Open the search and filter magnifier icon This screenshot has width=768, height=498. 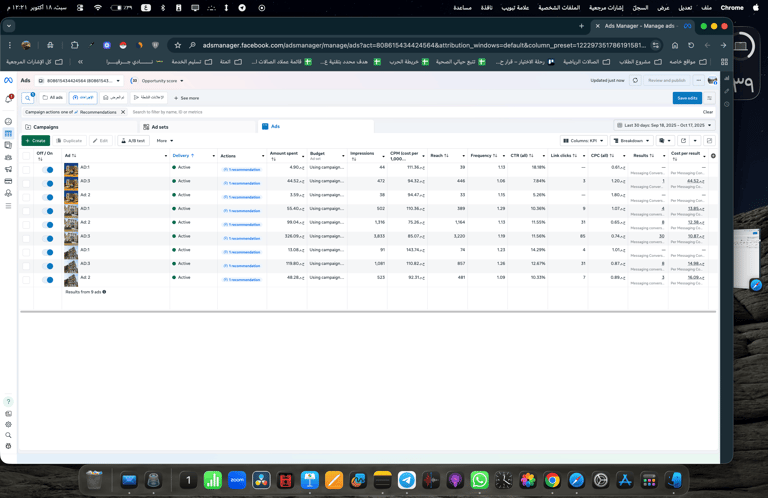[28, 98]
